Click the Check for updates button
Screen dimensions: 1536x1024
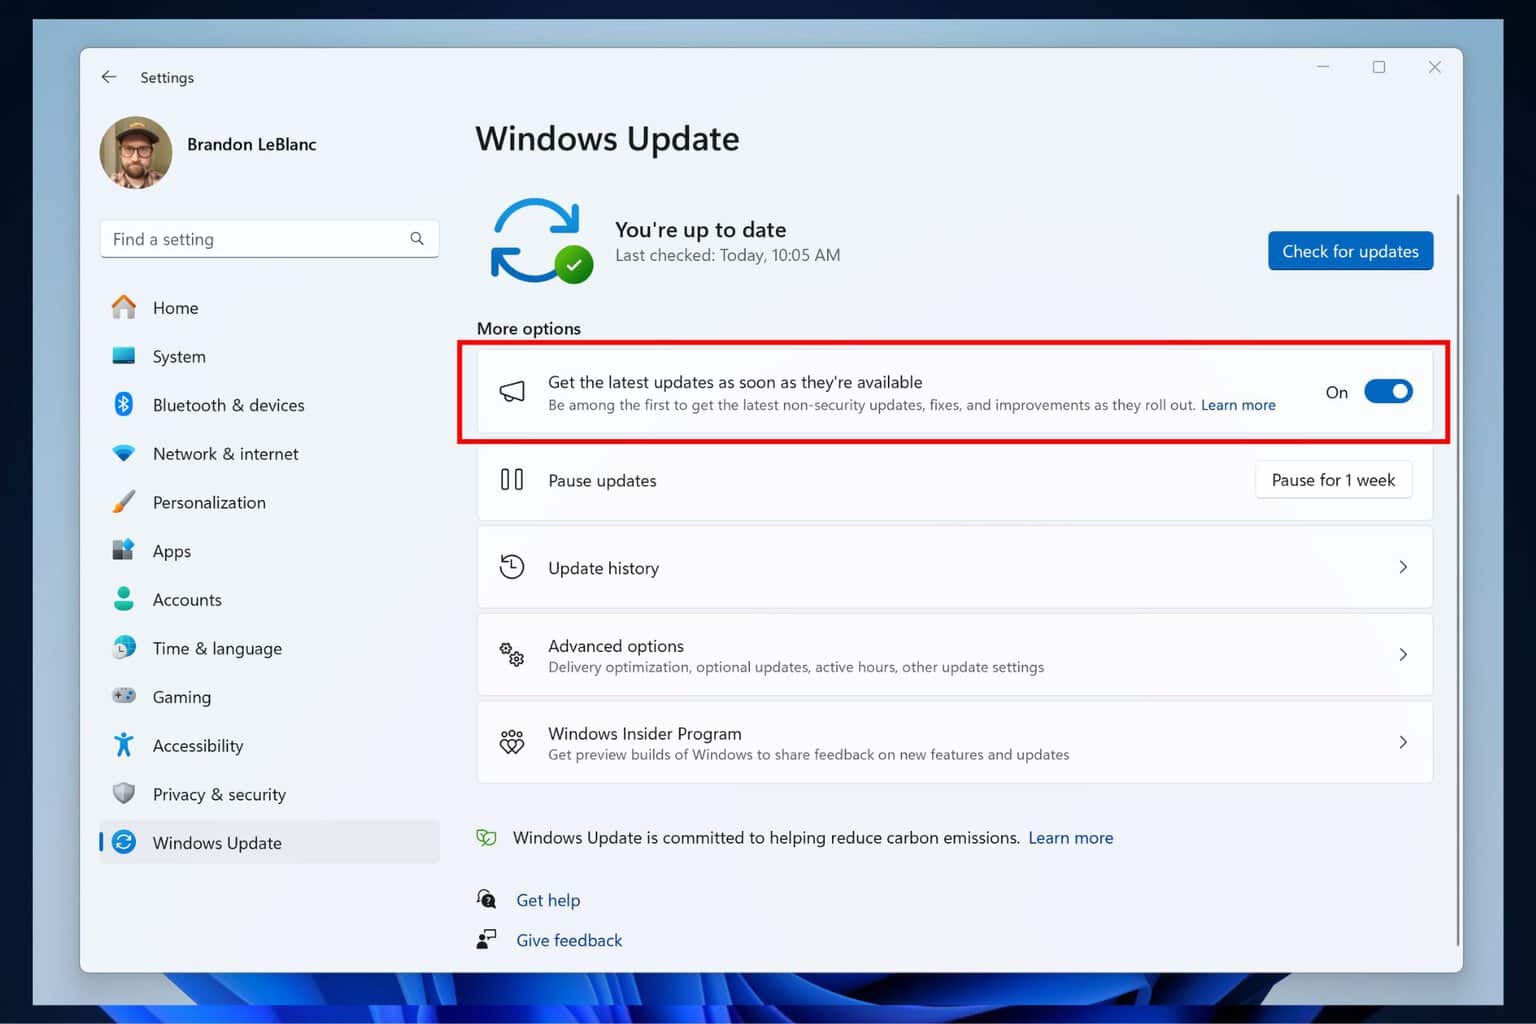pyautogui.click(x=1350, y=251)
